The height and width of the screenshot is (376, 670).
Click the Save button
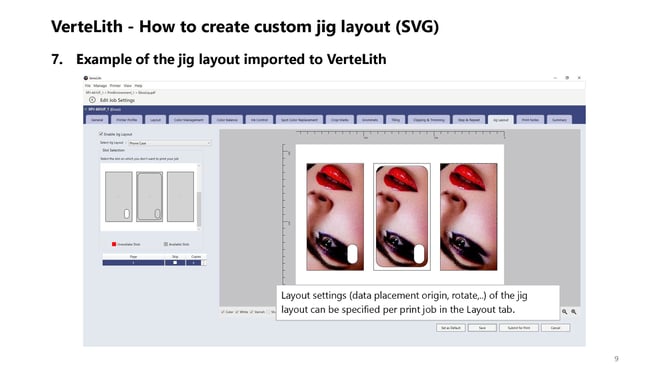tap(482, 328)
